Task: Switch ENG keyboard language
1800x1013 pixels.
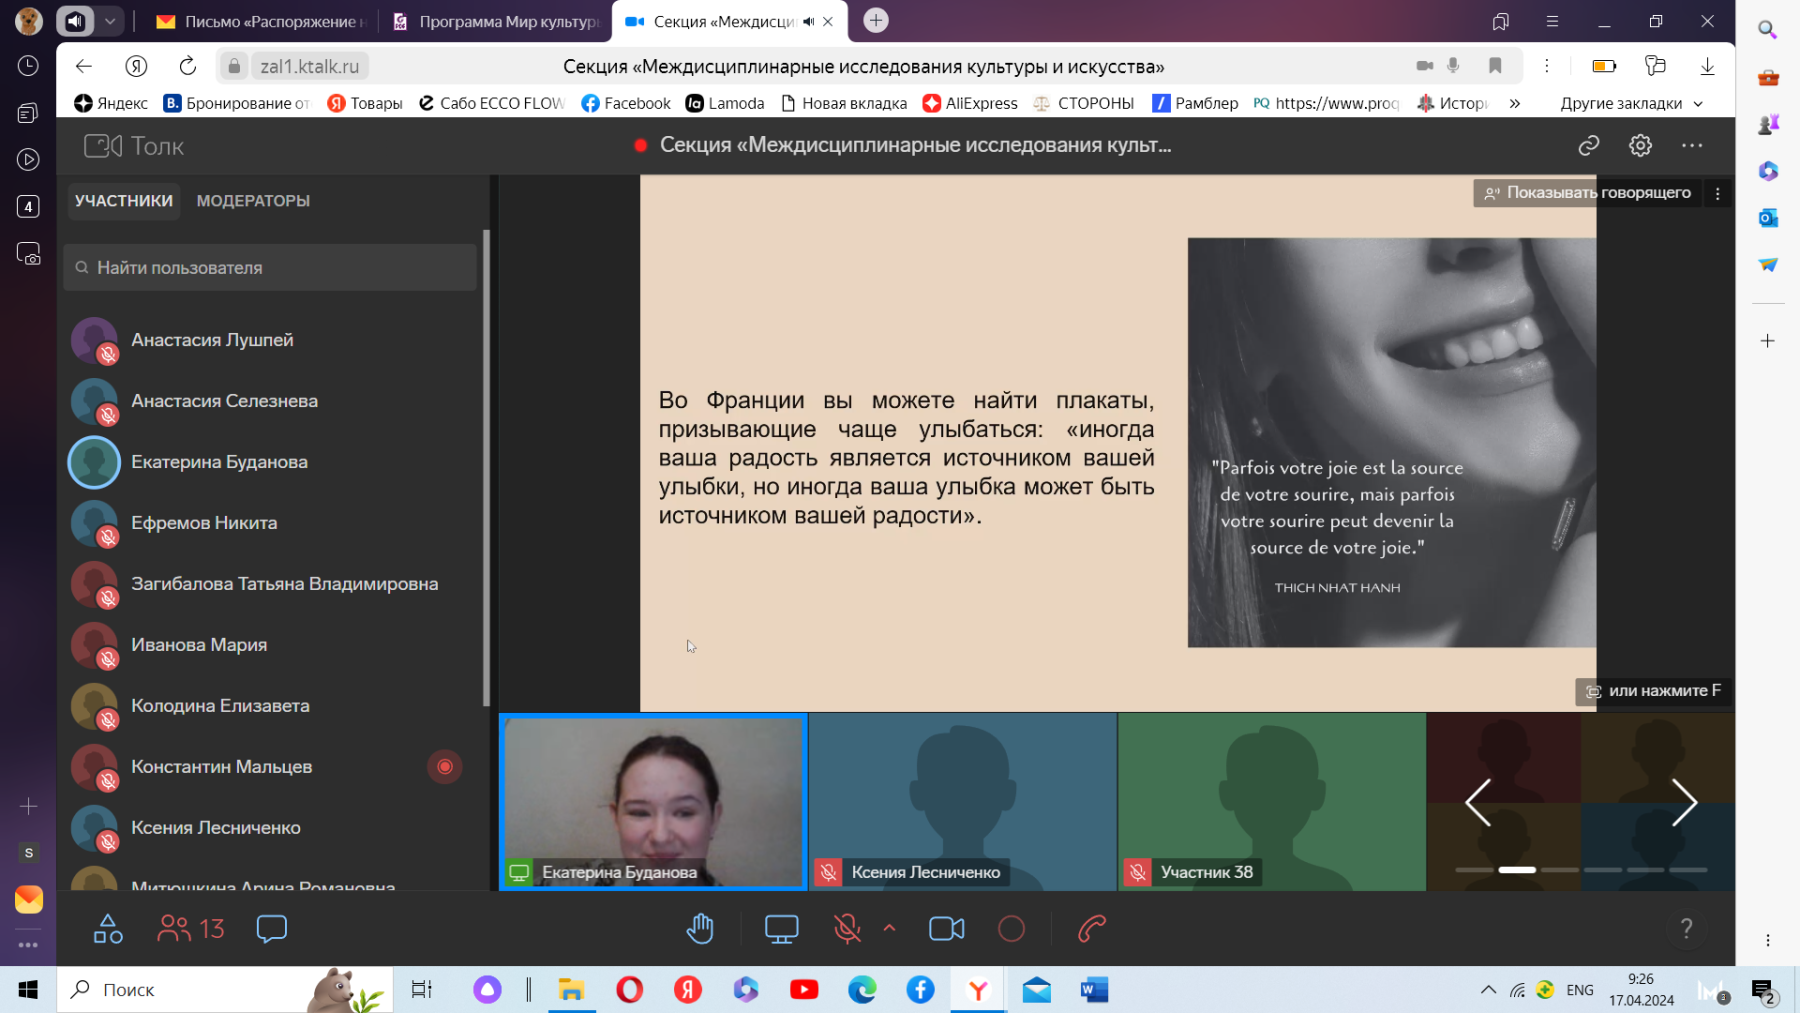Action: tap(1580, 990)
